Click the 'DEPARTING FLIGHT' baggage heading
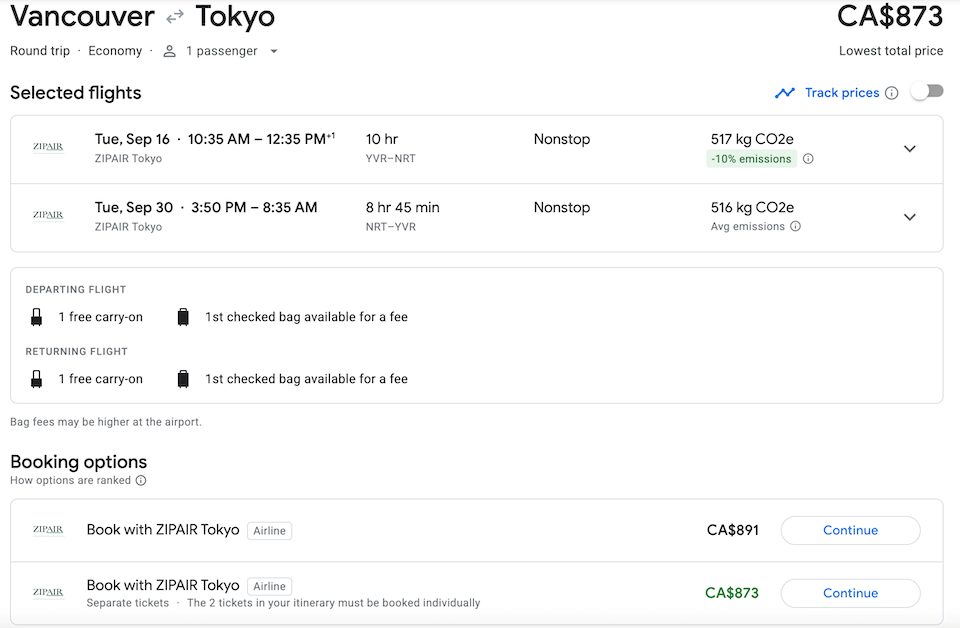 pos(76,290)
